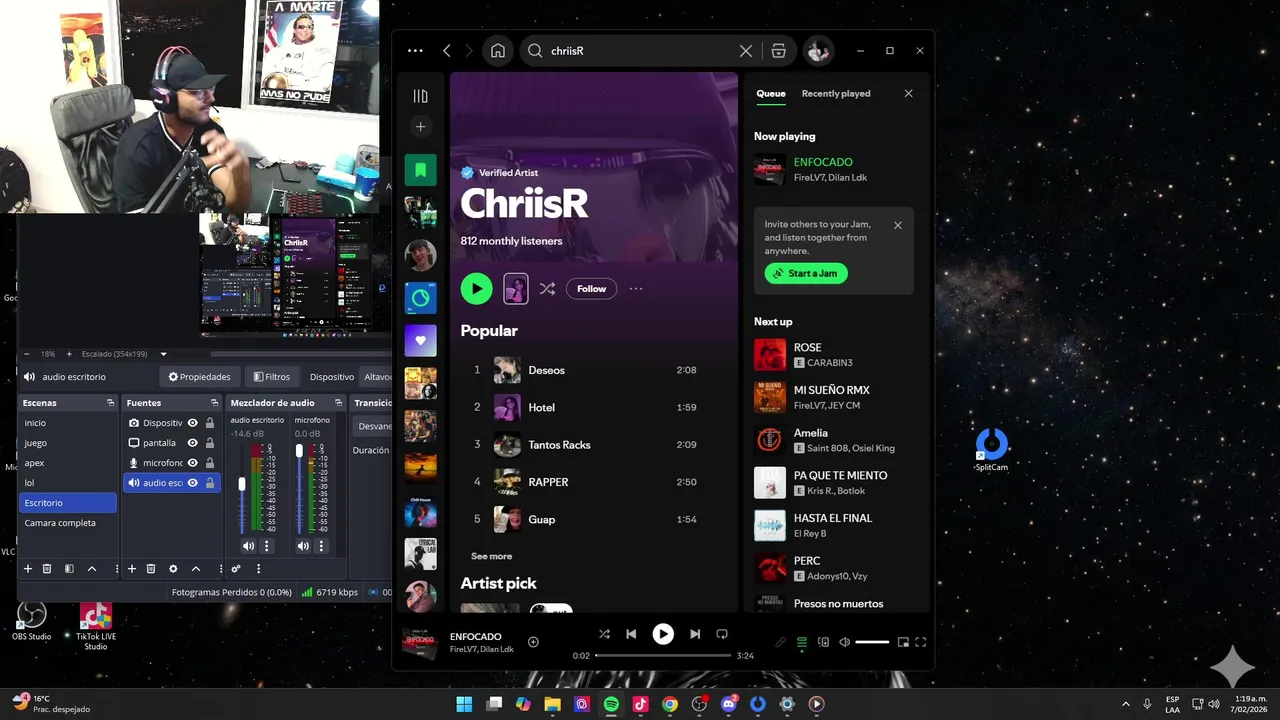Toggle the Queue view icon in player bar
Viewport: 1280px width, 720px height.
[x=801, y=642]
